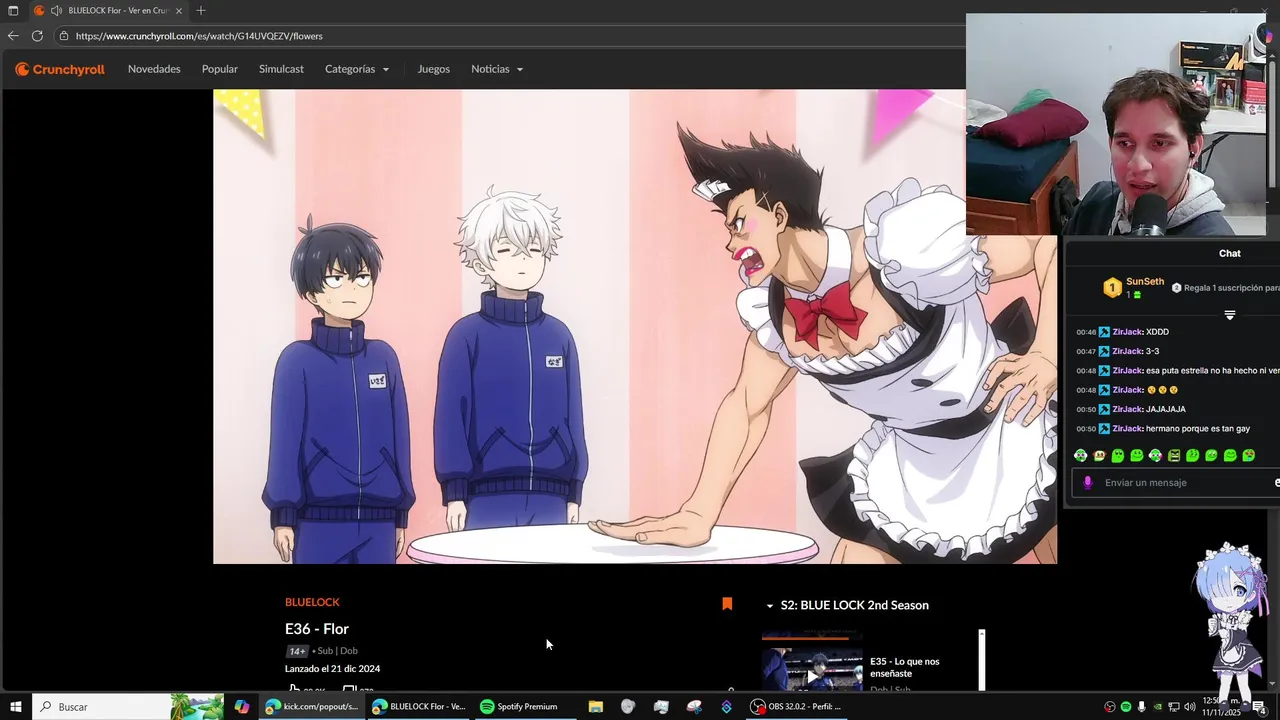Viewport: 1280px width, 720px height.
Task: Click the Chat panel header
Action: point(1229,253)
